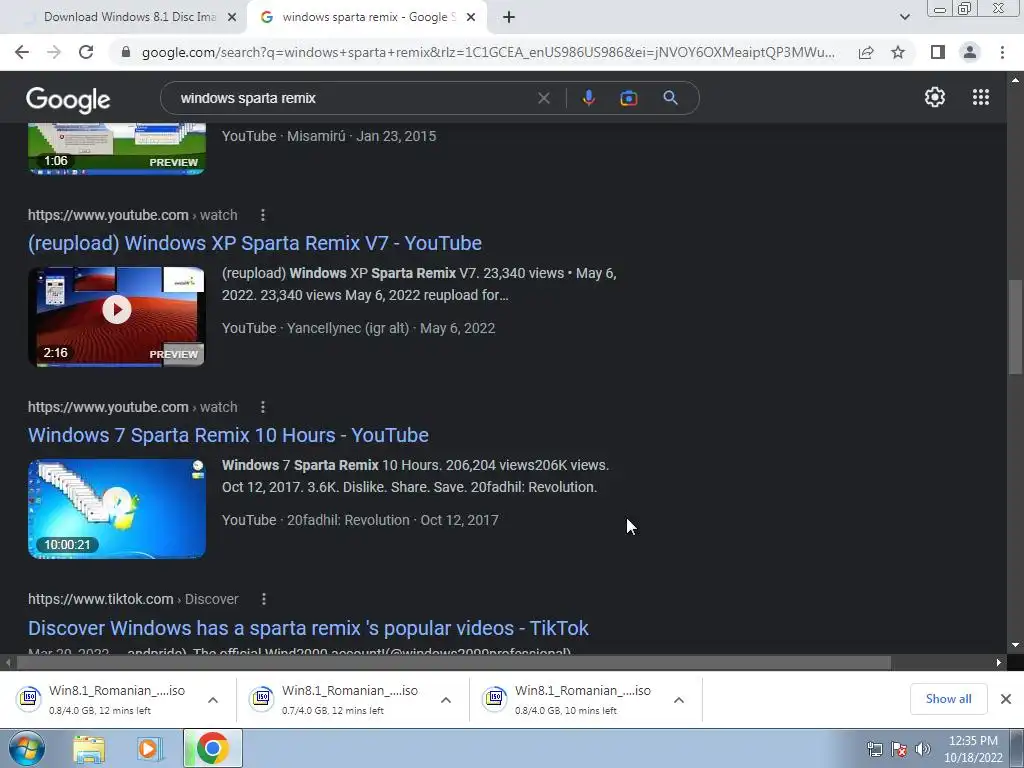
Task: Click the forward navigation arrow
Action: point(54,52)
